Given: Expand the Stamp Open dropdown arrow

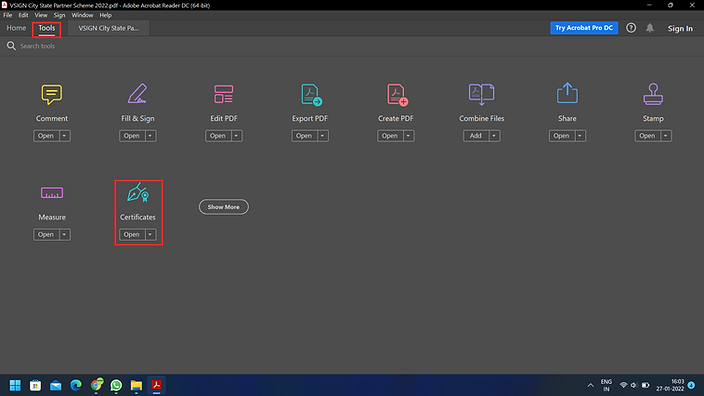Looking at the screenshot, I should (x=665, y=136).
